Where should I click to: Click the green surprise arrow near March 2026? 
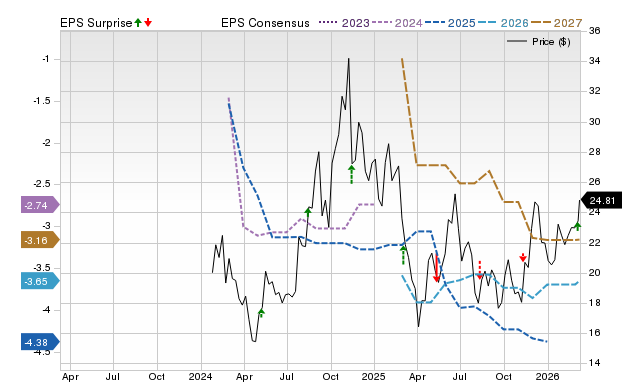point(578,227)
